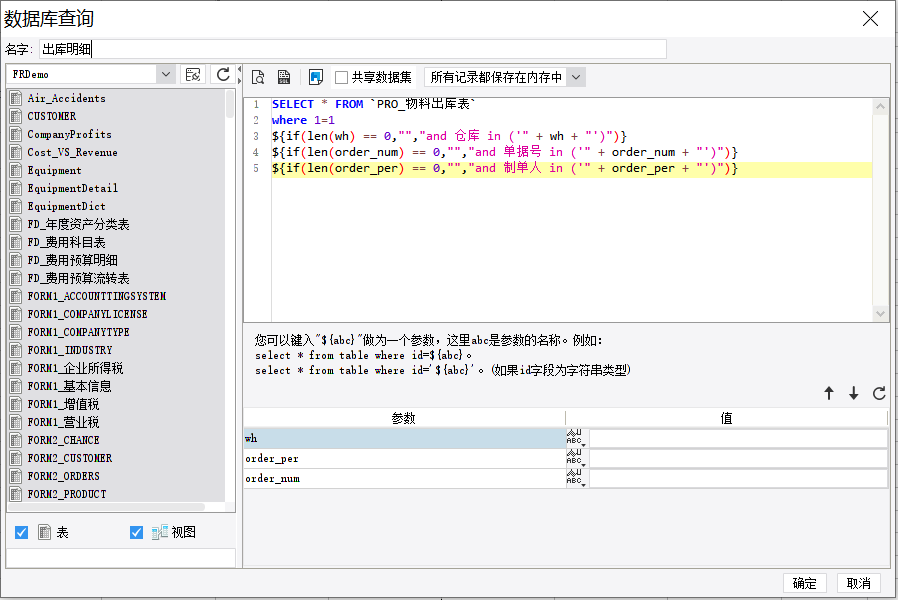
Task: Select the order_num parameter name
Action: click(273, 479)
